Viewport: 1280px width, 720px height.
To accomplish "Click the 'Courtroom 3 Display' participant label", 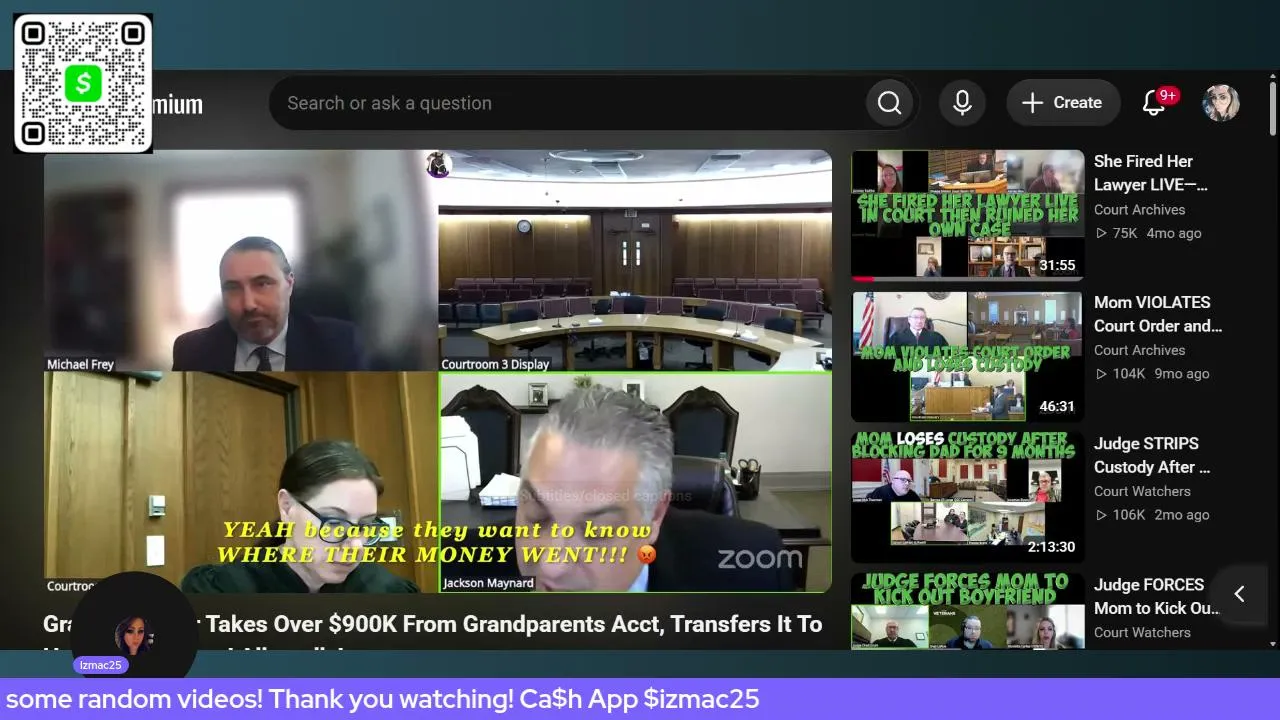I will tap(495, 364).
